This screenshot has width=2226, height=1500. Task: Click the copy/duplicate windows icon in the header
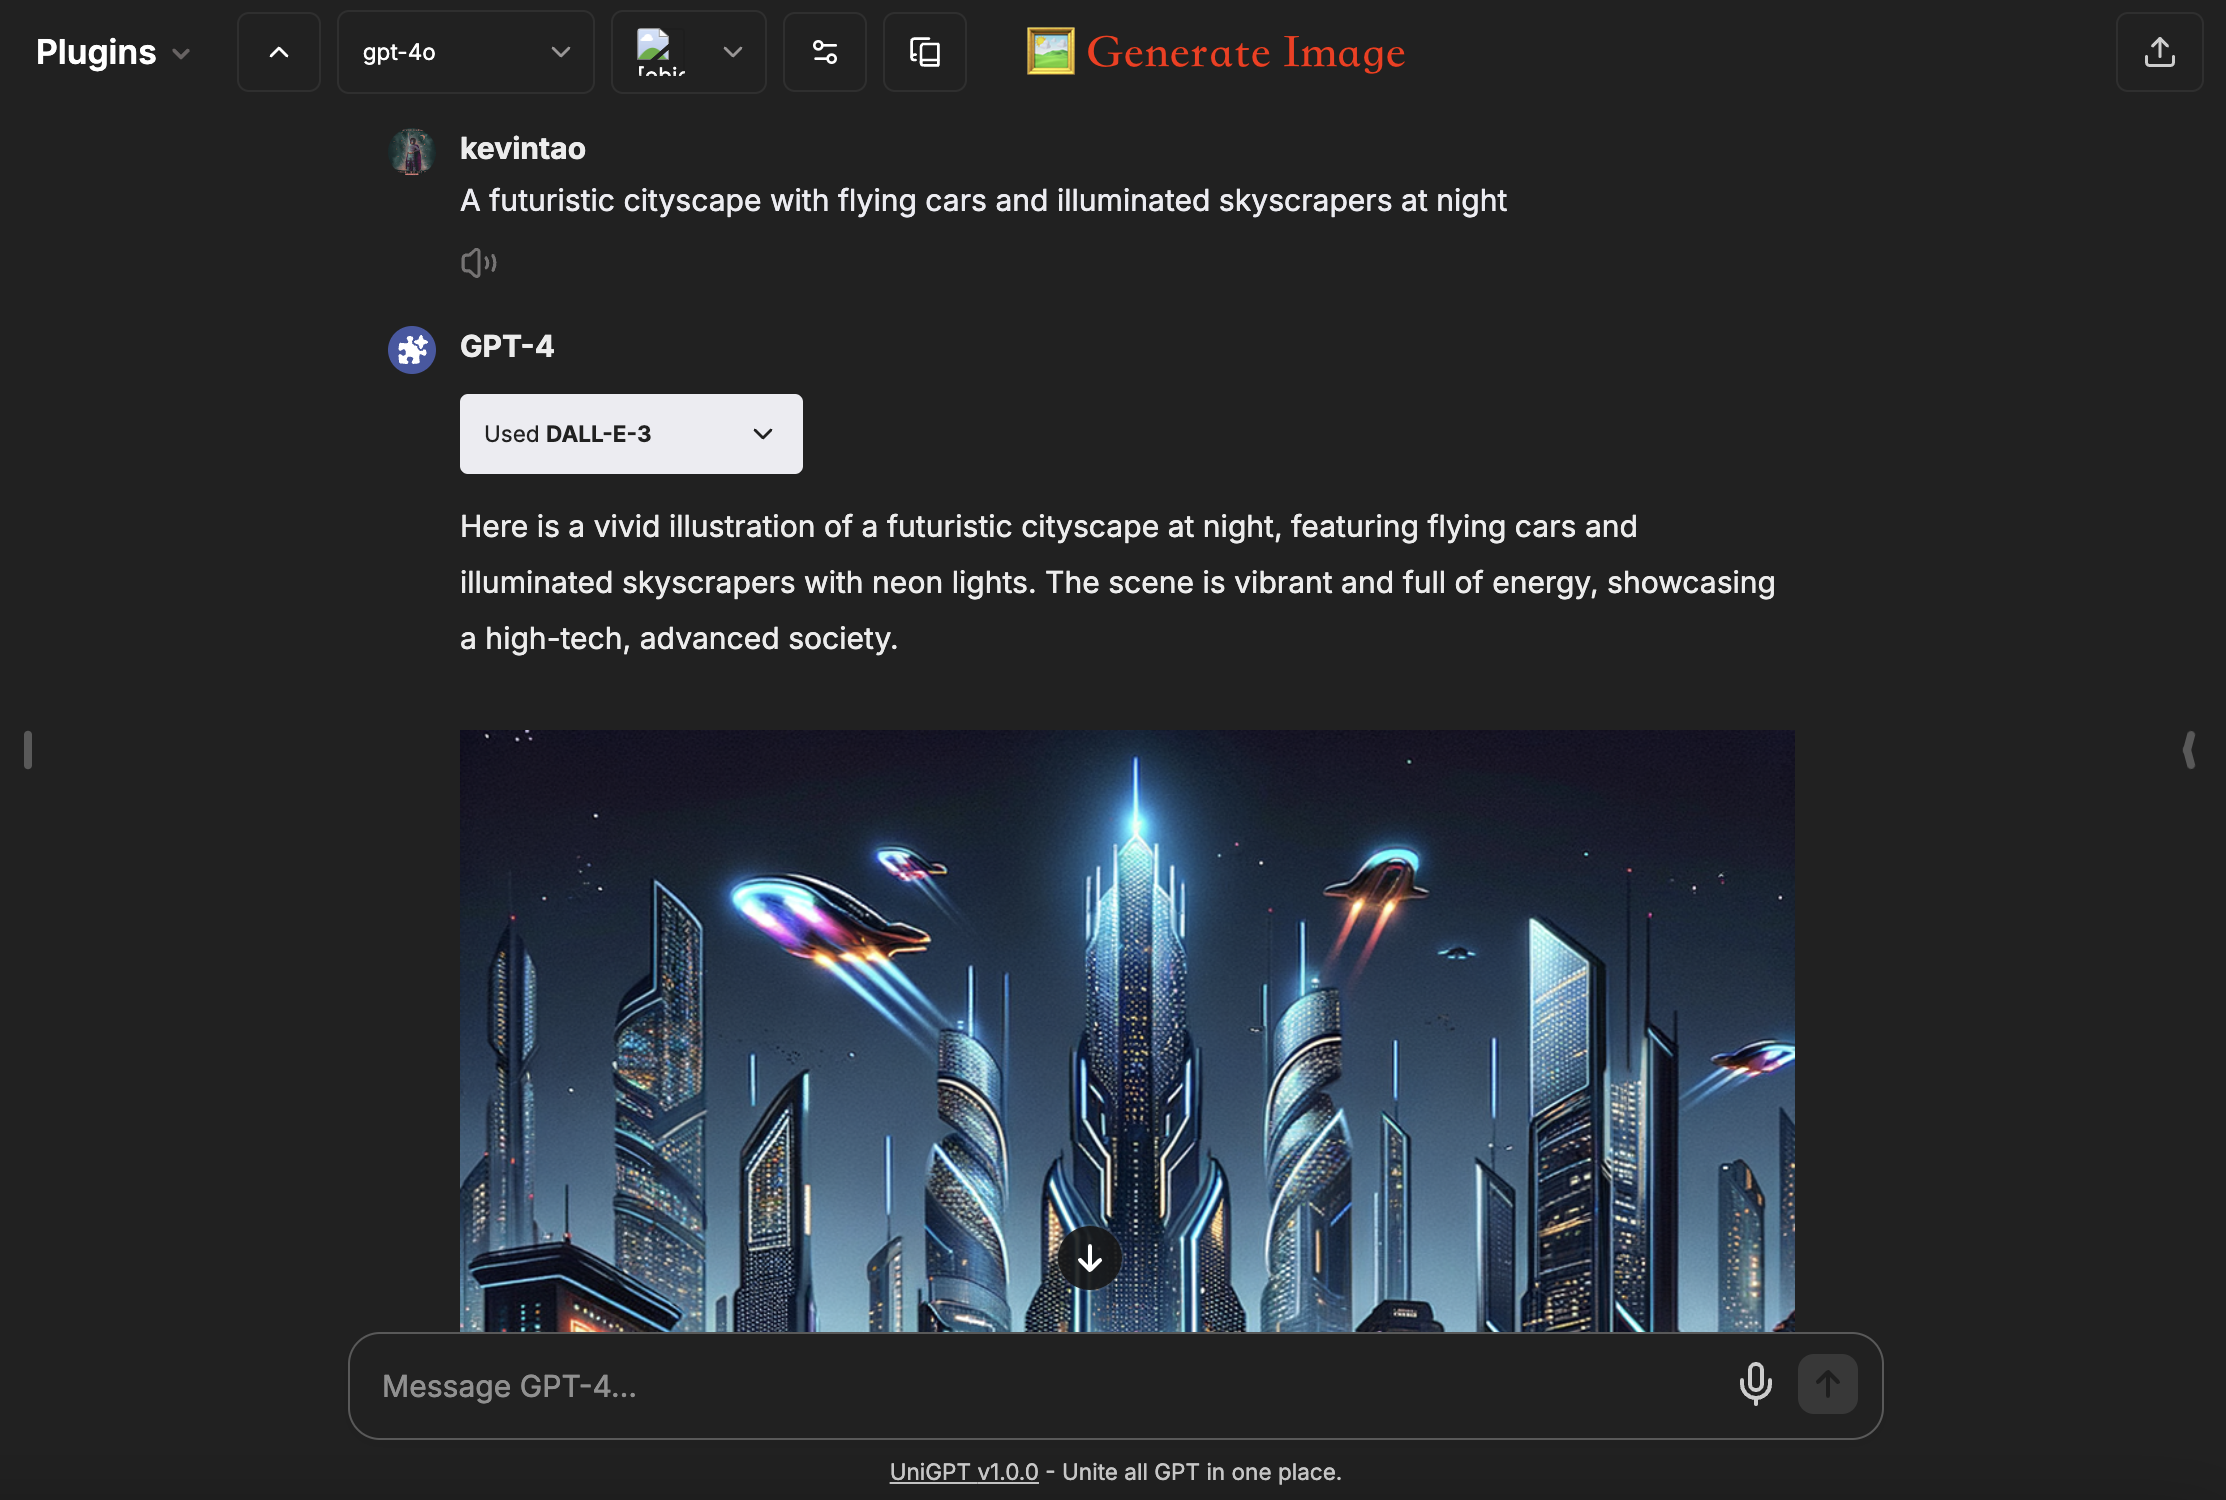click(924, 52)
